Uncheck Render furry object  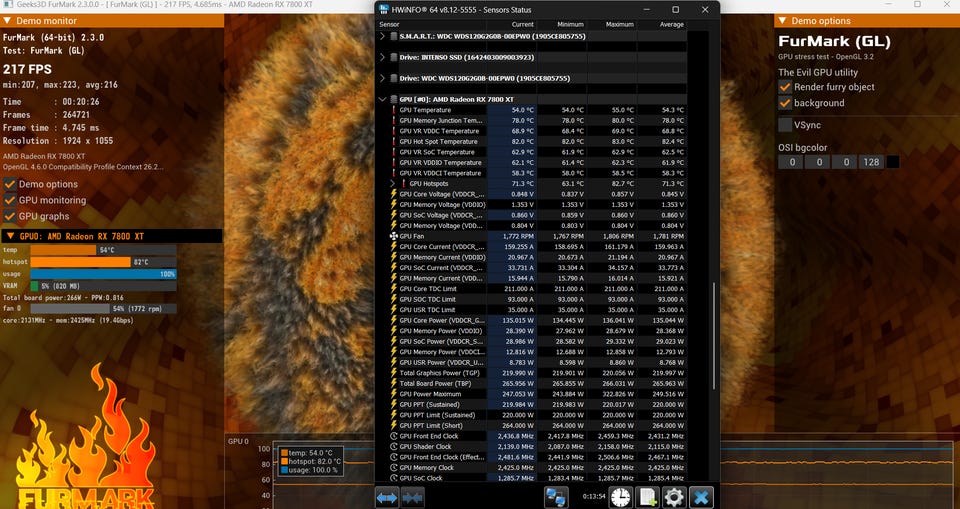click(785, 87)
